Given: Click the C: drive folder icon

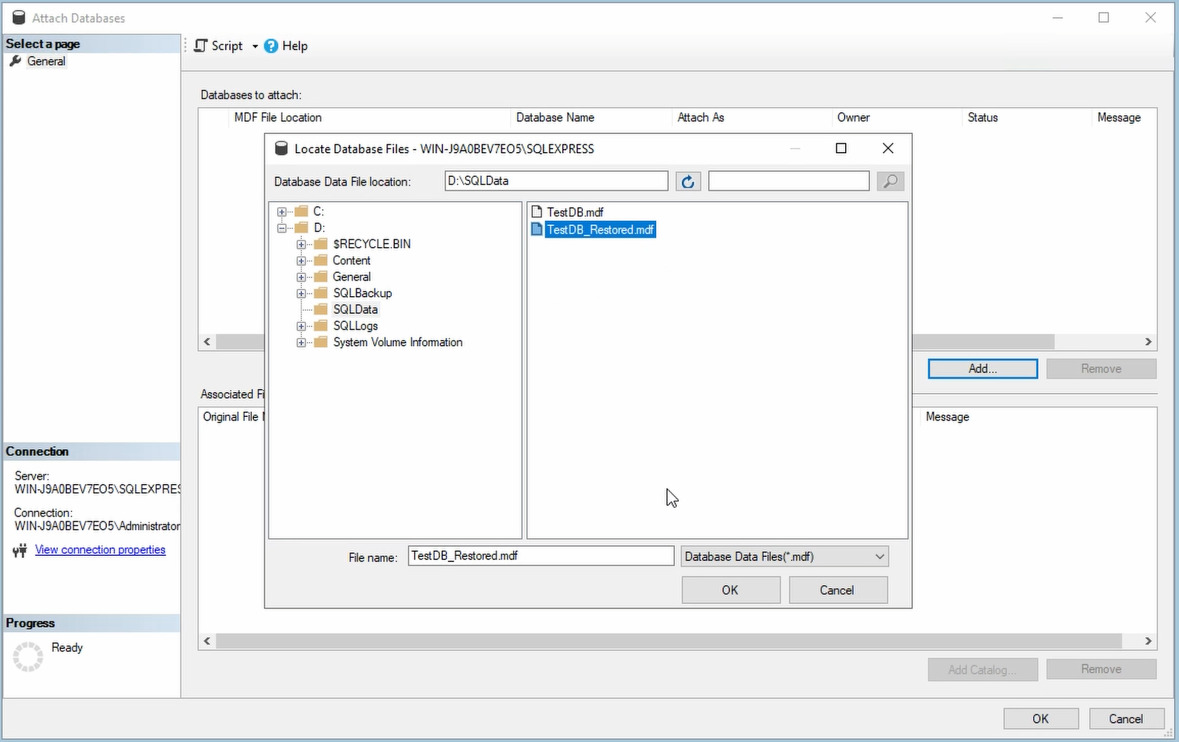Looking at the screenshot, I should click(x=302, y=211).
